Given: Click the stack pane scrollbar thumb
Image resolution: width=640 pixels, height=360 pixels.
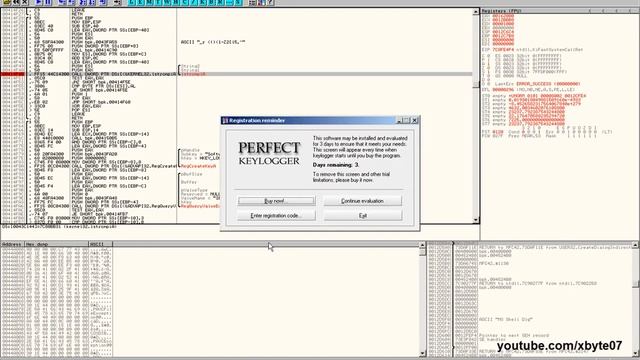Looking at the screenshot, I should [635, 283].
